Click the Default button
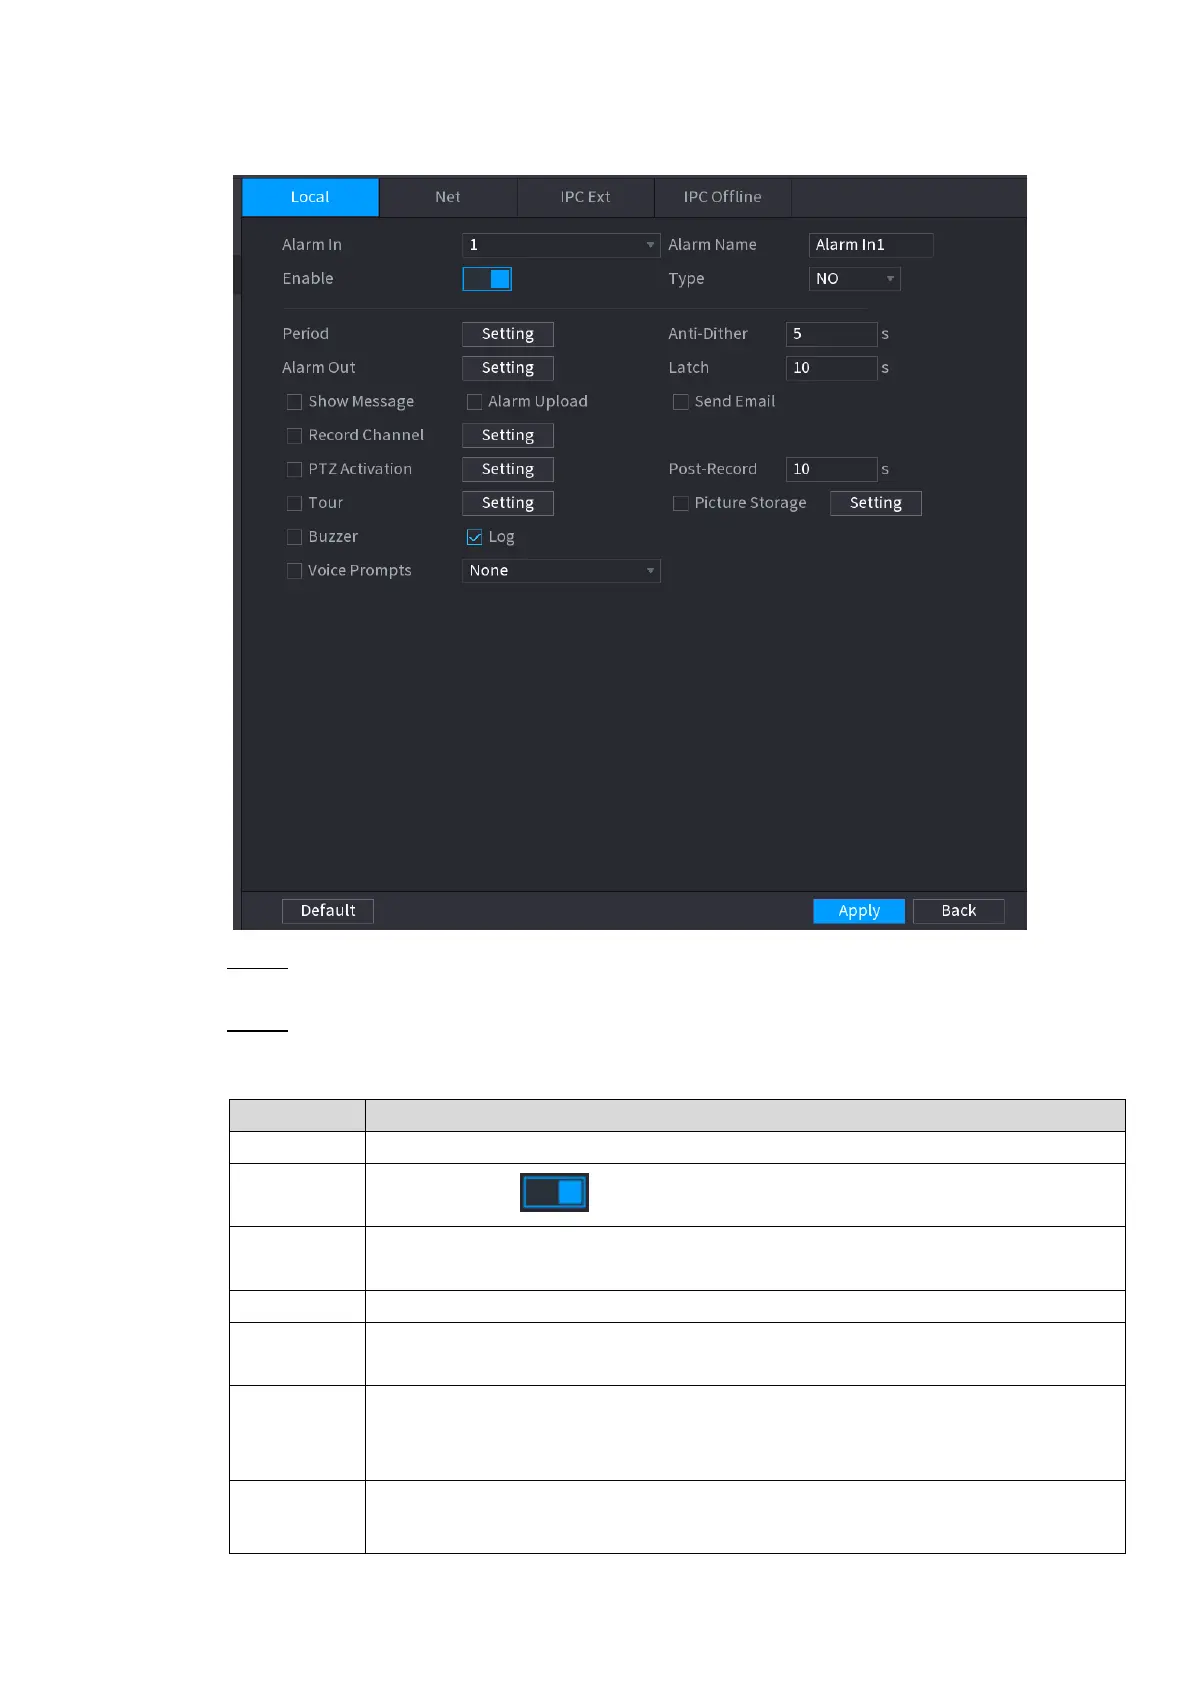The width and height of the screenshot is (1191, 1684). point(328,911)
